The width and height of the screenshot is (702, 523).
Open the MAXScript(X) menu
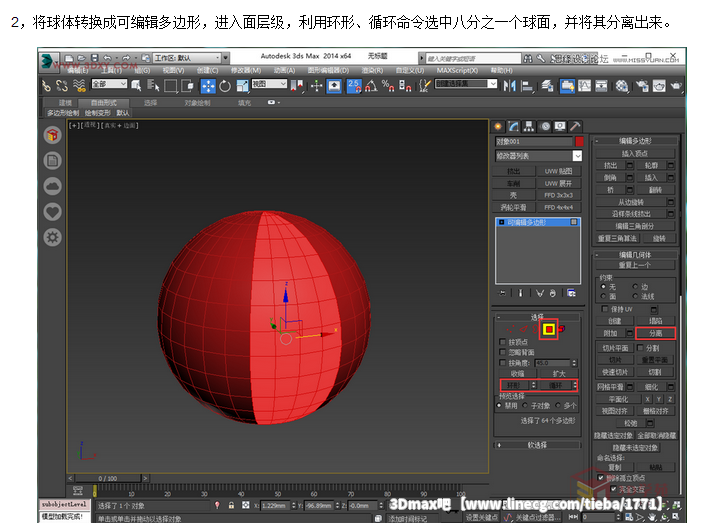[457, 70]
